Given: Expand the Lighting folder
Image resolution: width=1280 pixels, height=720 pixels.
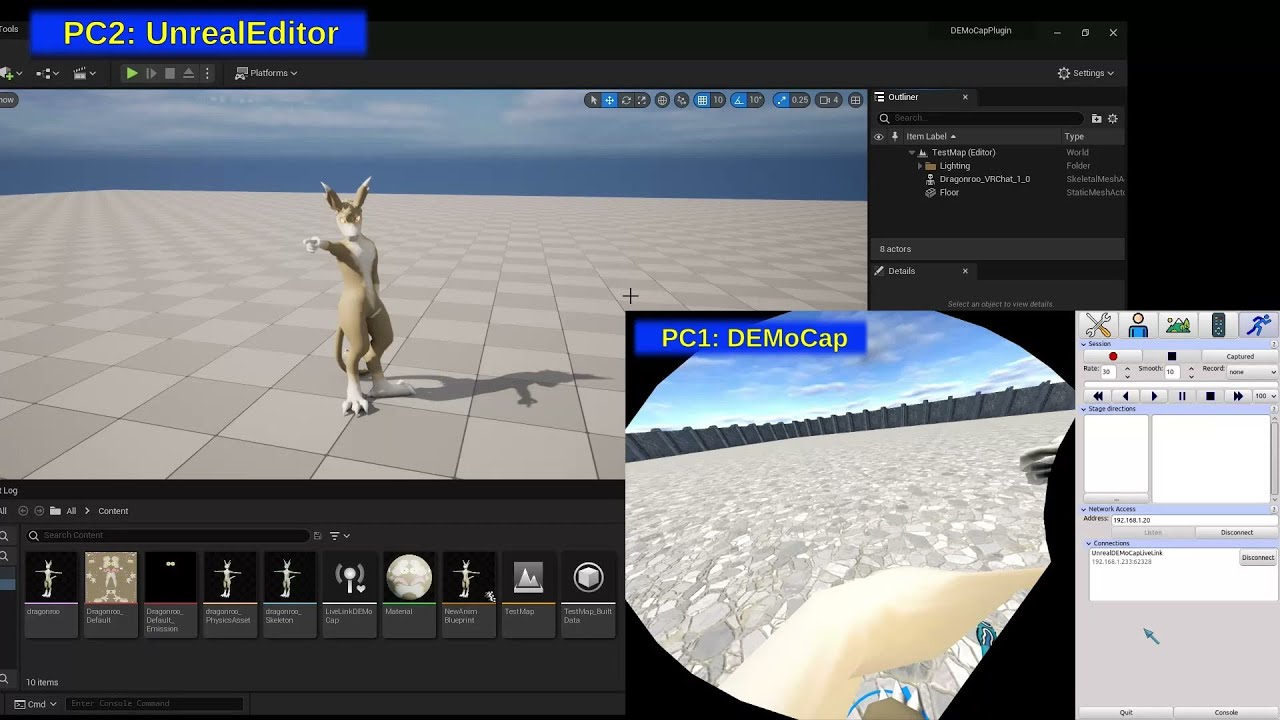Looking at the screenshot, I should point(920,166).
